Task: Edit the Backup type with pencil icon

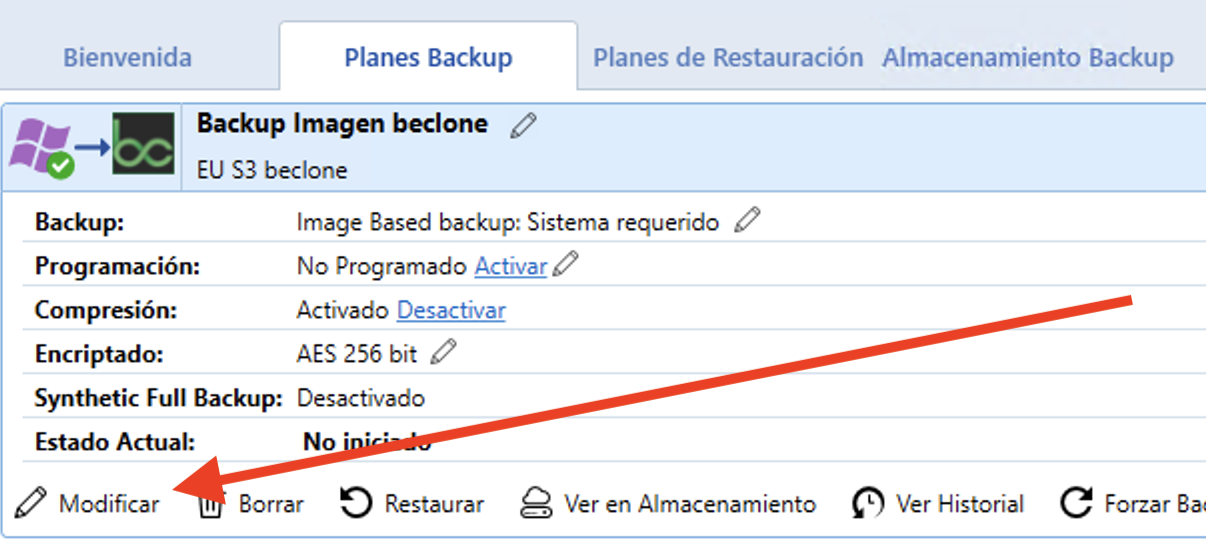Action: coord(746,220)
